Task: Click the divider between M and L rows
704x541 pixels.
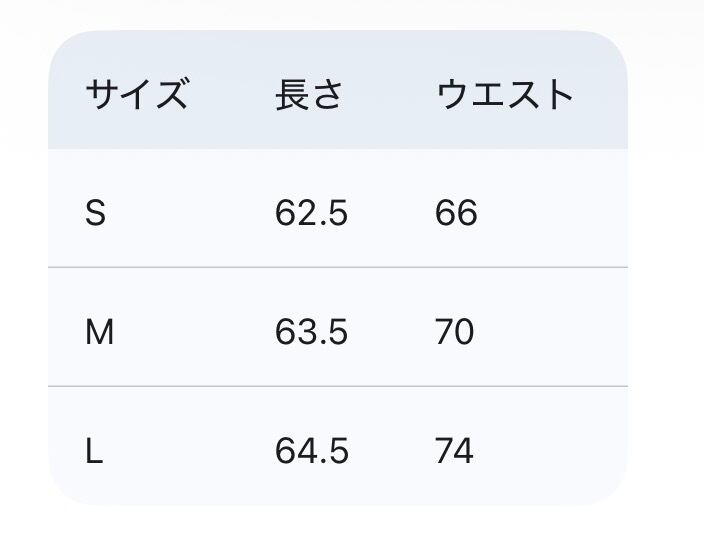Action: point(338,386)
